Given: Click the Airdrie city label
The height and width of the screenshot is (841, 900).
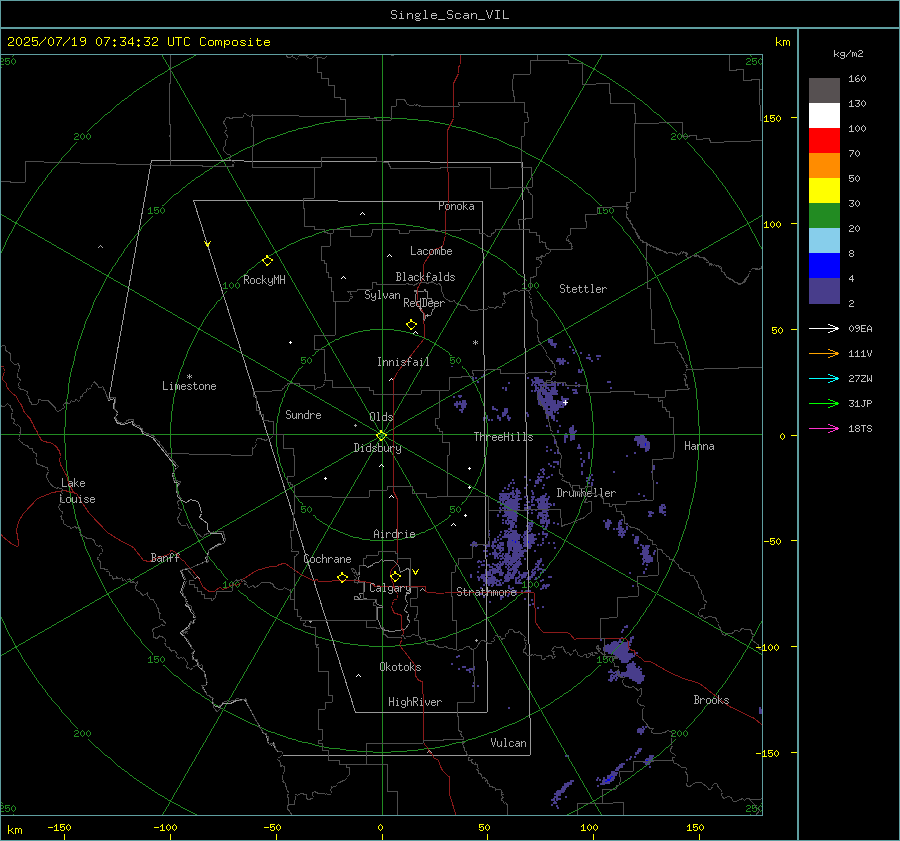Looking at the screenshot, I should tap(394, 534).
